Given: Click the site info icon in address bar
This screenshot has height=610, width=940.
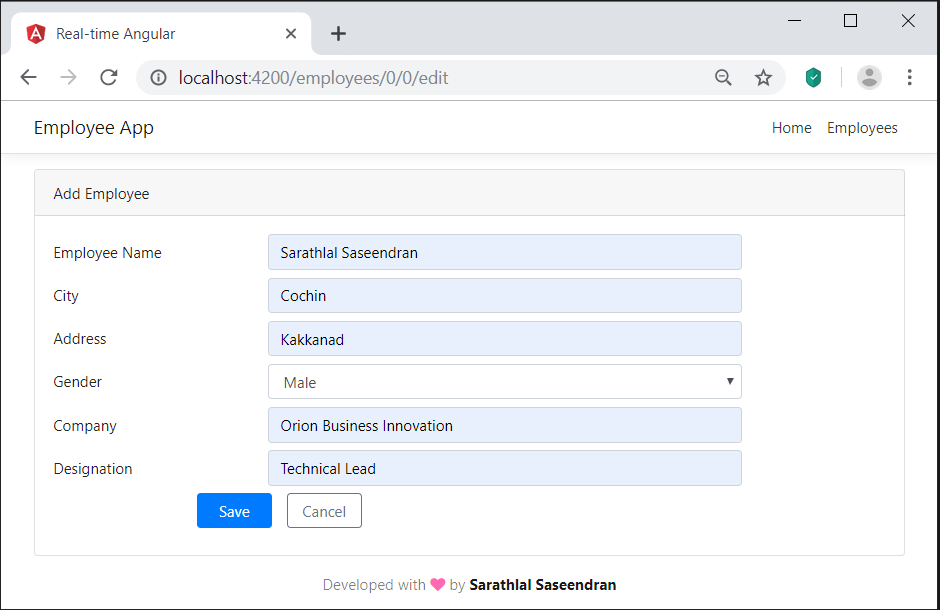Looking at the screenshot, I should [158, 77].
